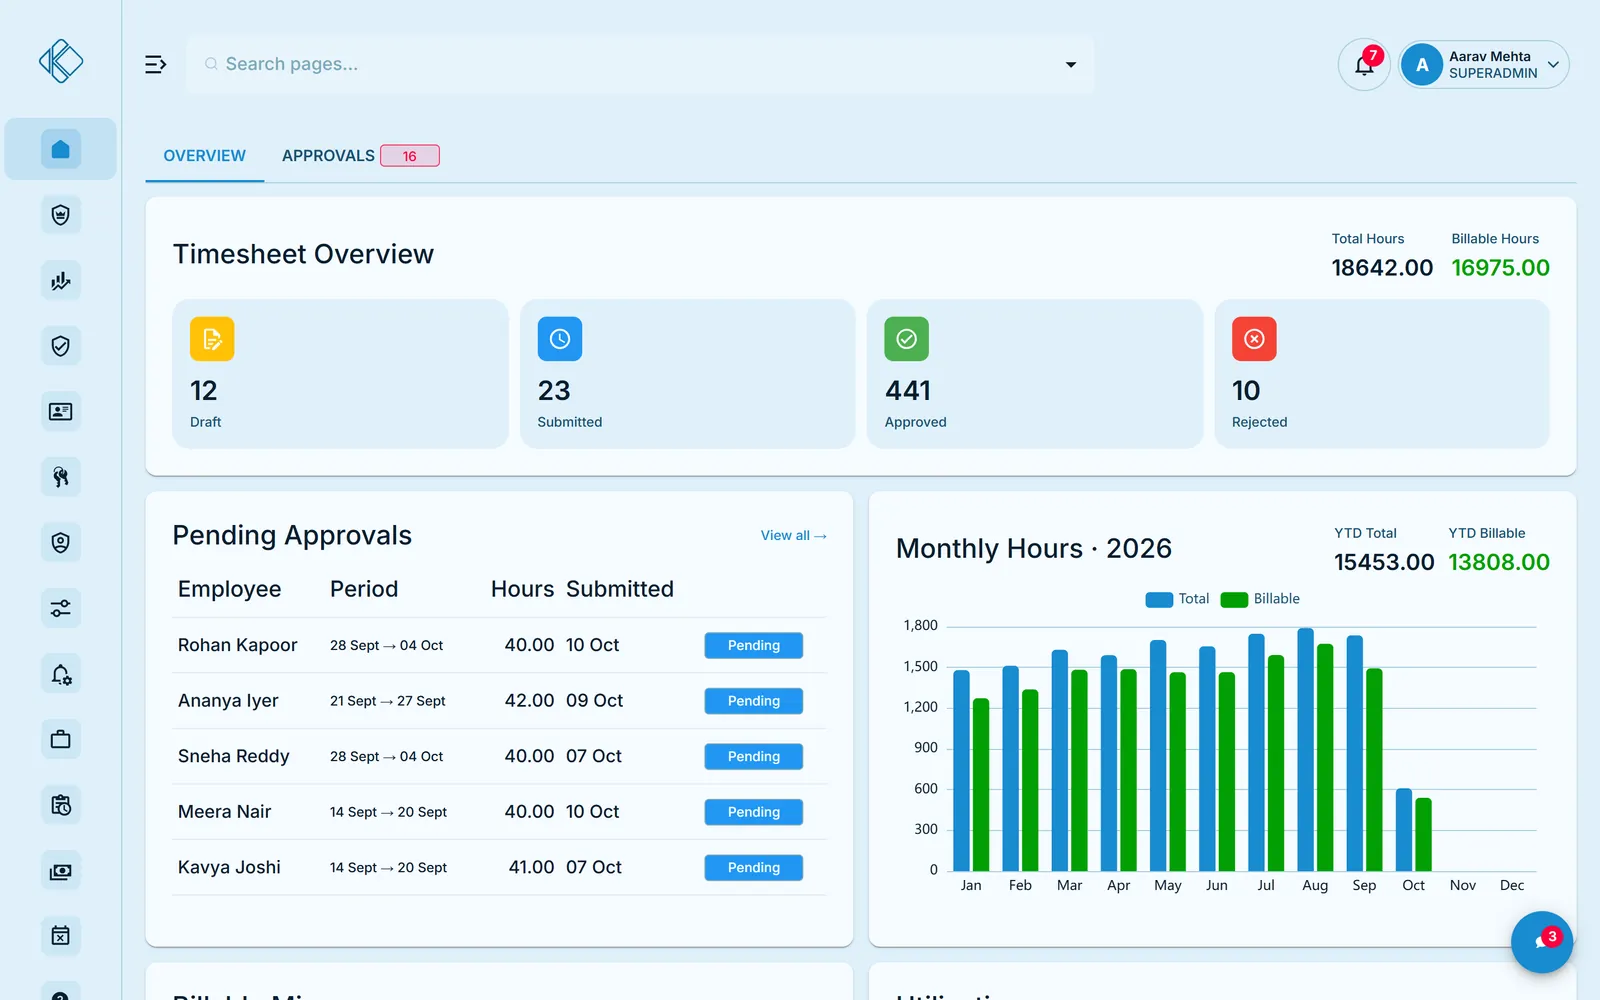Screen dimensions: 1600x1000
Task: Click the green Approved checkmark icon
Action: tap(906, 339)
